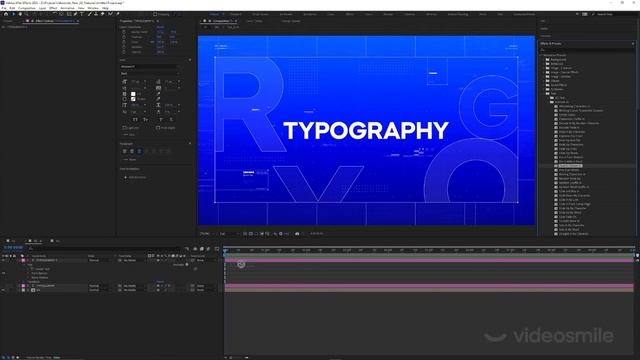Viewport: 640px width, 360px height.
Task: Enable the Snapping checkbox in toolbar
Action: coord(155,14)
